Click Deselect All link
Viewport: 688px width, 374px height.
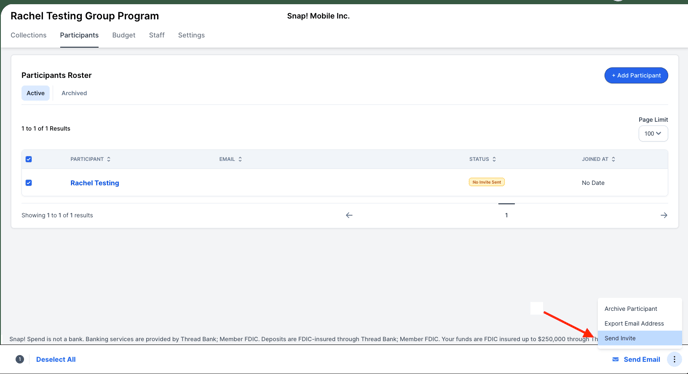coord(56,359)
